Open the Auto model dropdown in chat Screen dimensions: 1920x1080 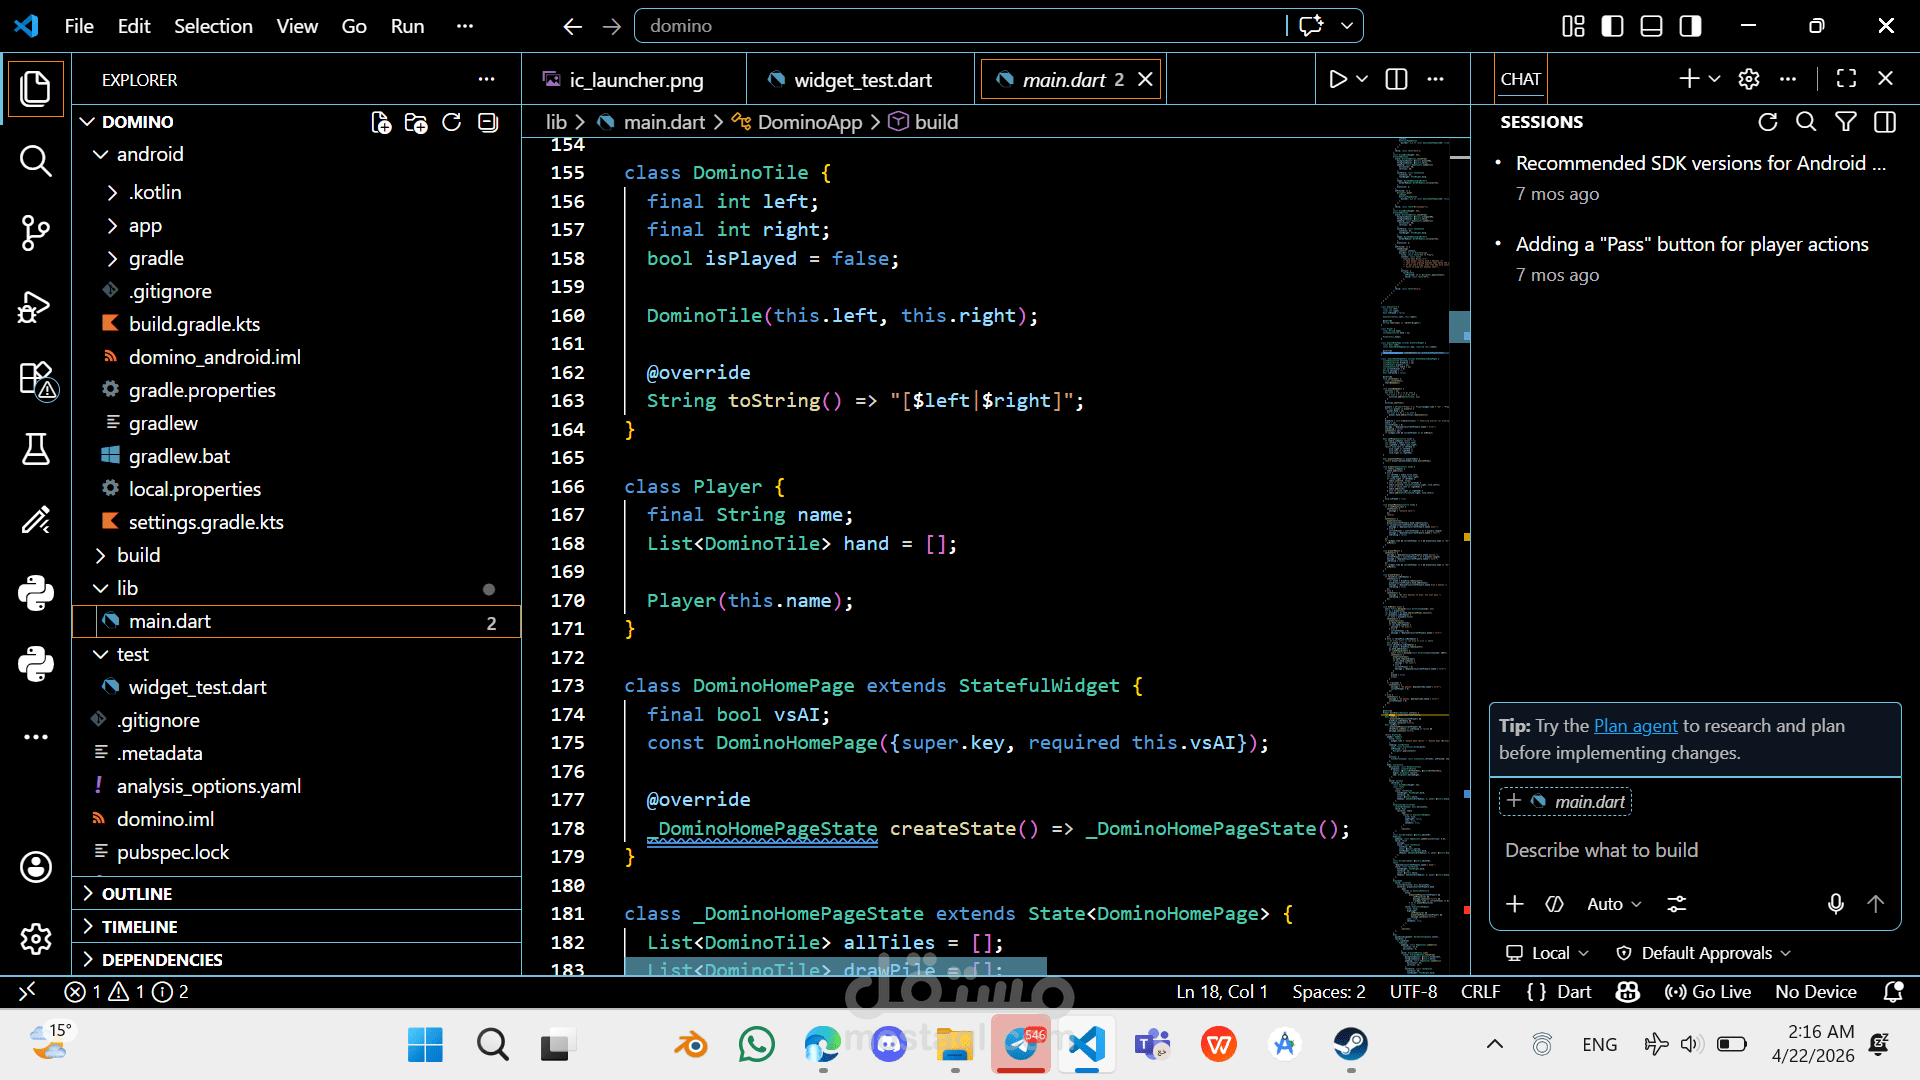coord(1613,904)
